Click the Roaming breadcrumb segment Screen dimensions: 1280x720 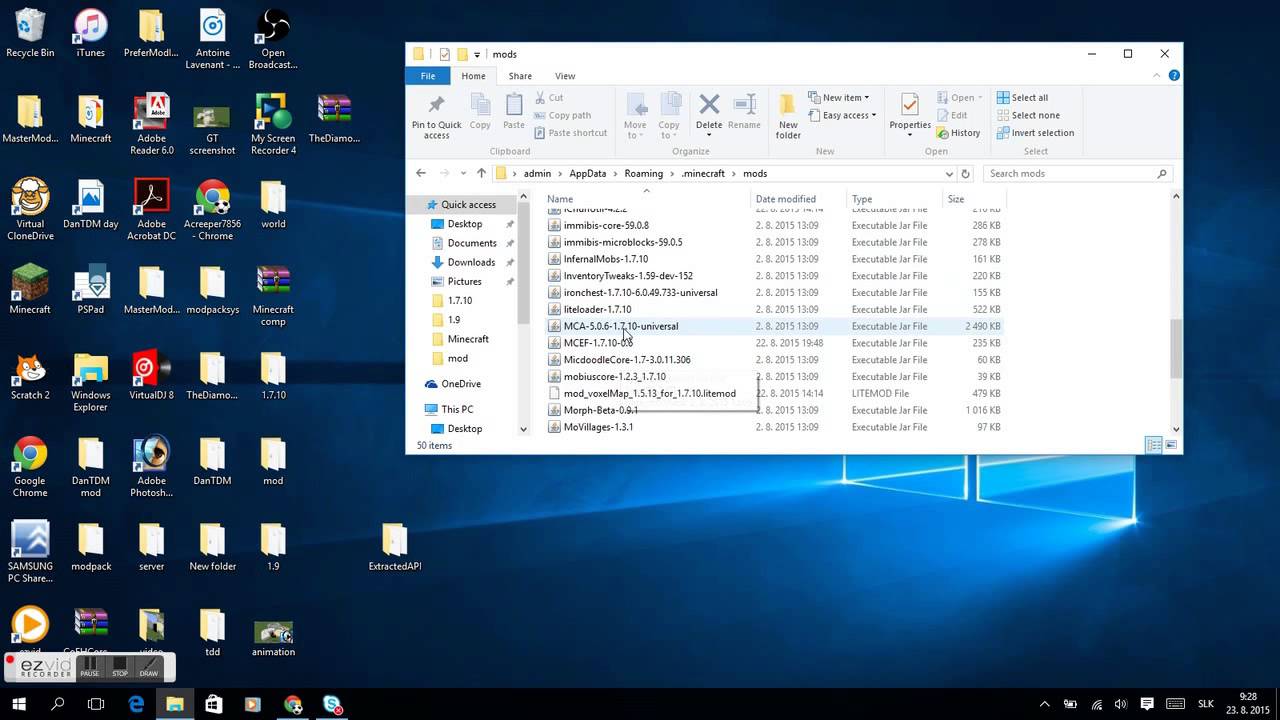pyautogui.click(x=644, y=174)
